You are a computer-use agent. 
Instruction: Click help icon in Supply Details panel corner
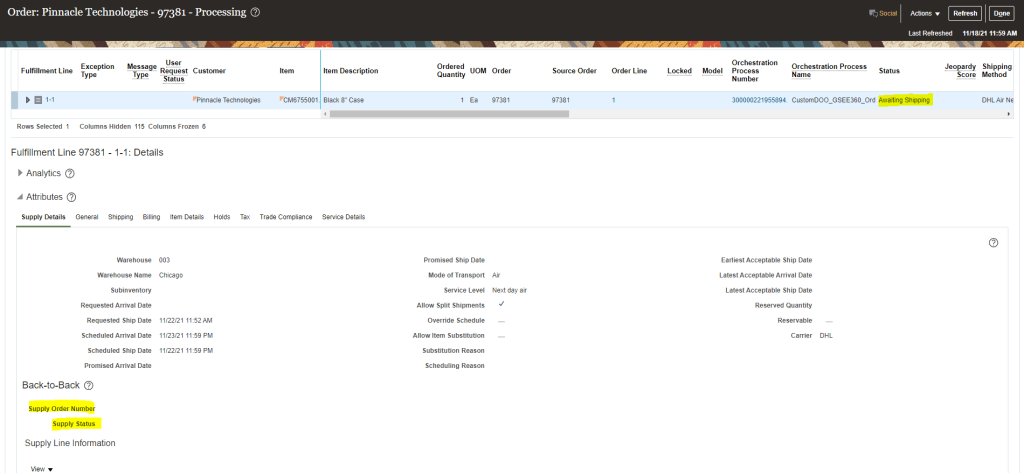tap(993, 242)
